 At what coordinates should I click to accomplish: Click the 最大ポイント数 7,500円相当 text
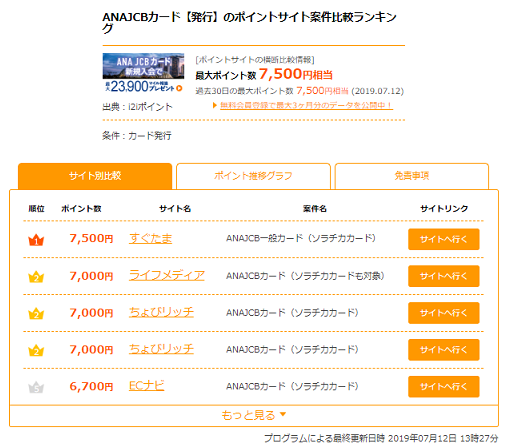(264, 74)
